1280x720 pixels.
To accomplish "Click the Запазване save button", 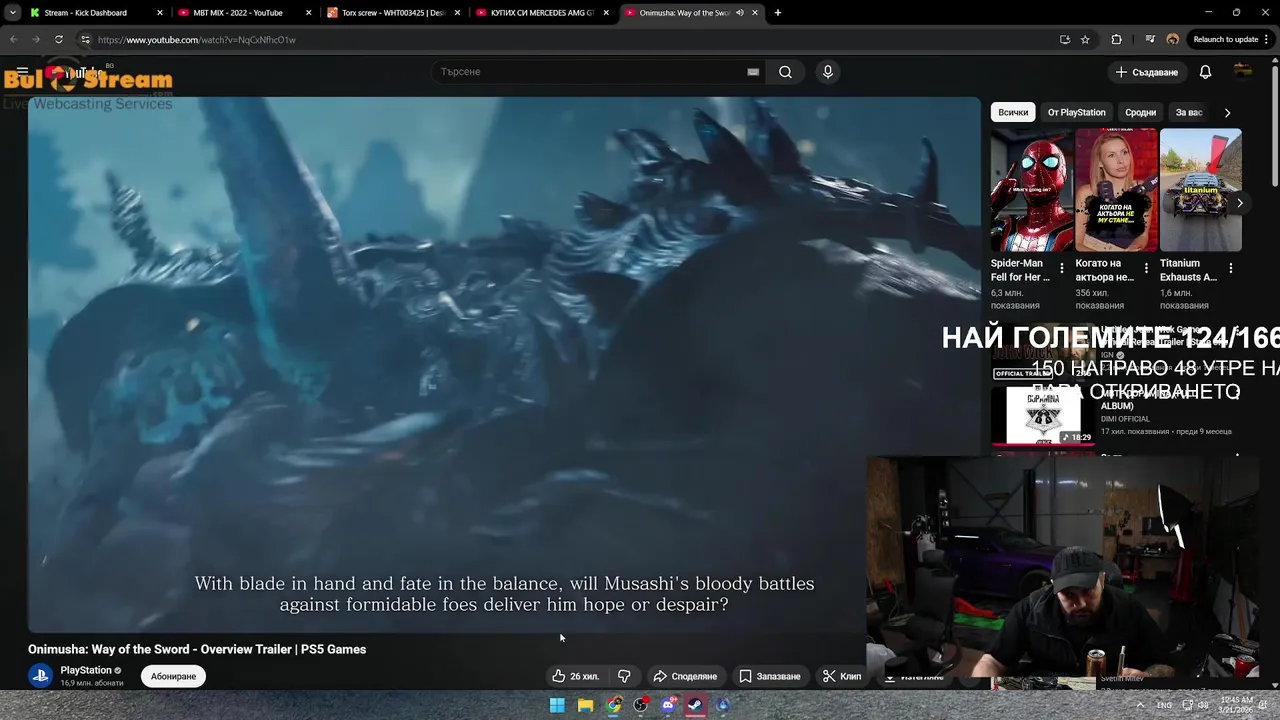I will click(x=769, y=676).
